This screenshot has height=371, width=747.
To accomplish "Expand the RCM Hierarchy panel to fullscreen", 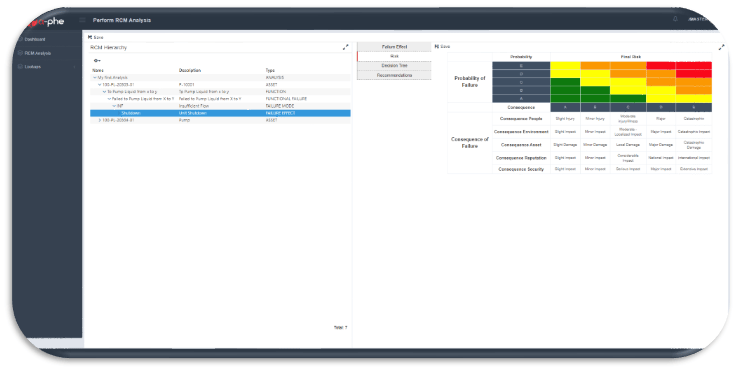I will pyautogui.click(x=345, y=47).
